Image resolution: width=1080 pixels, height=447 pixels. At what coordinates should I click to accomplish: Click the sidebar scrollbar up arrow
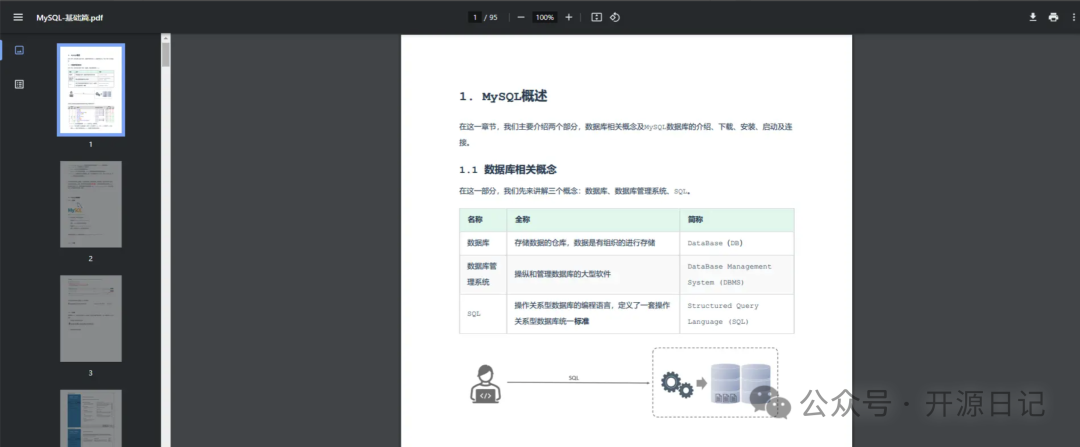pos(166,38)
